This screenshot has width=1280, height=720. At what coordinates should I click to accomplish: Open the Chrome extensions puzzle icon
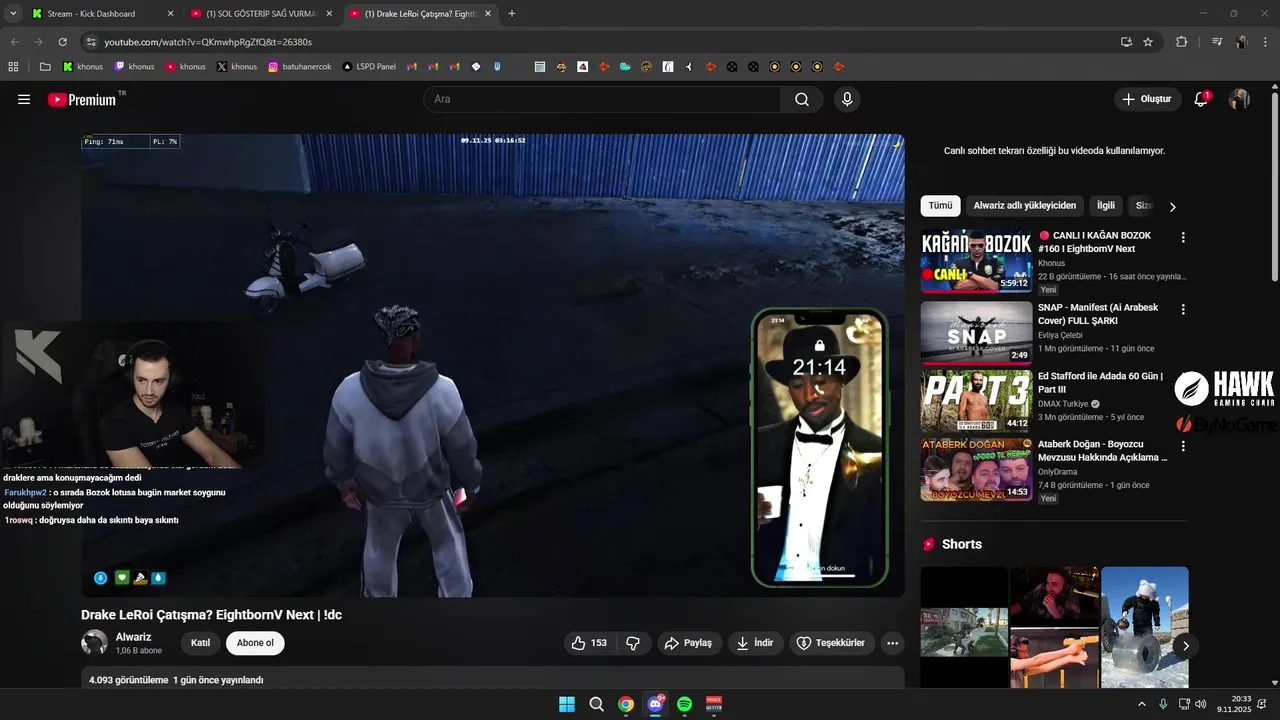tap(1182, 42)
